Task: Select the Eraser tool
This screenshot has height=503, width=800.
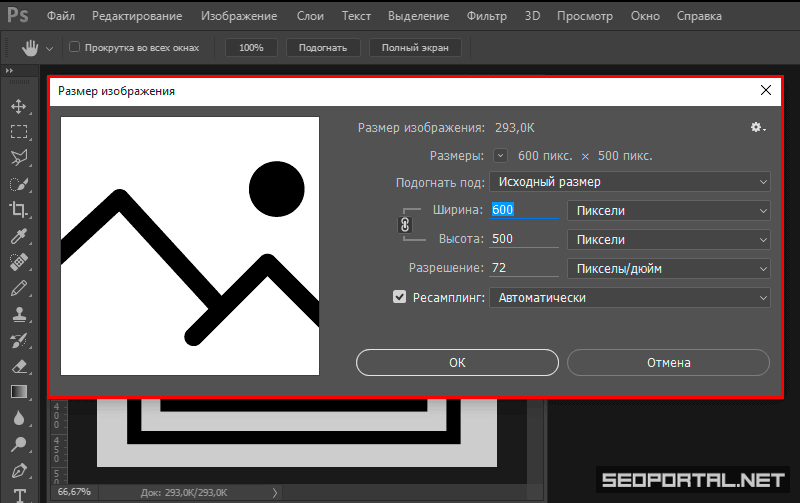Action: pos(18,365)
